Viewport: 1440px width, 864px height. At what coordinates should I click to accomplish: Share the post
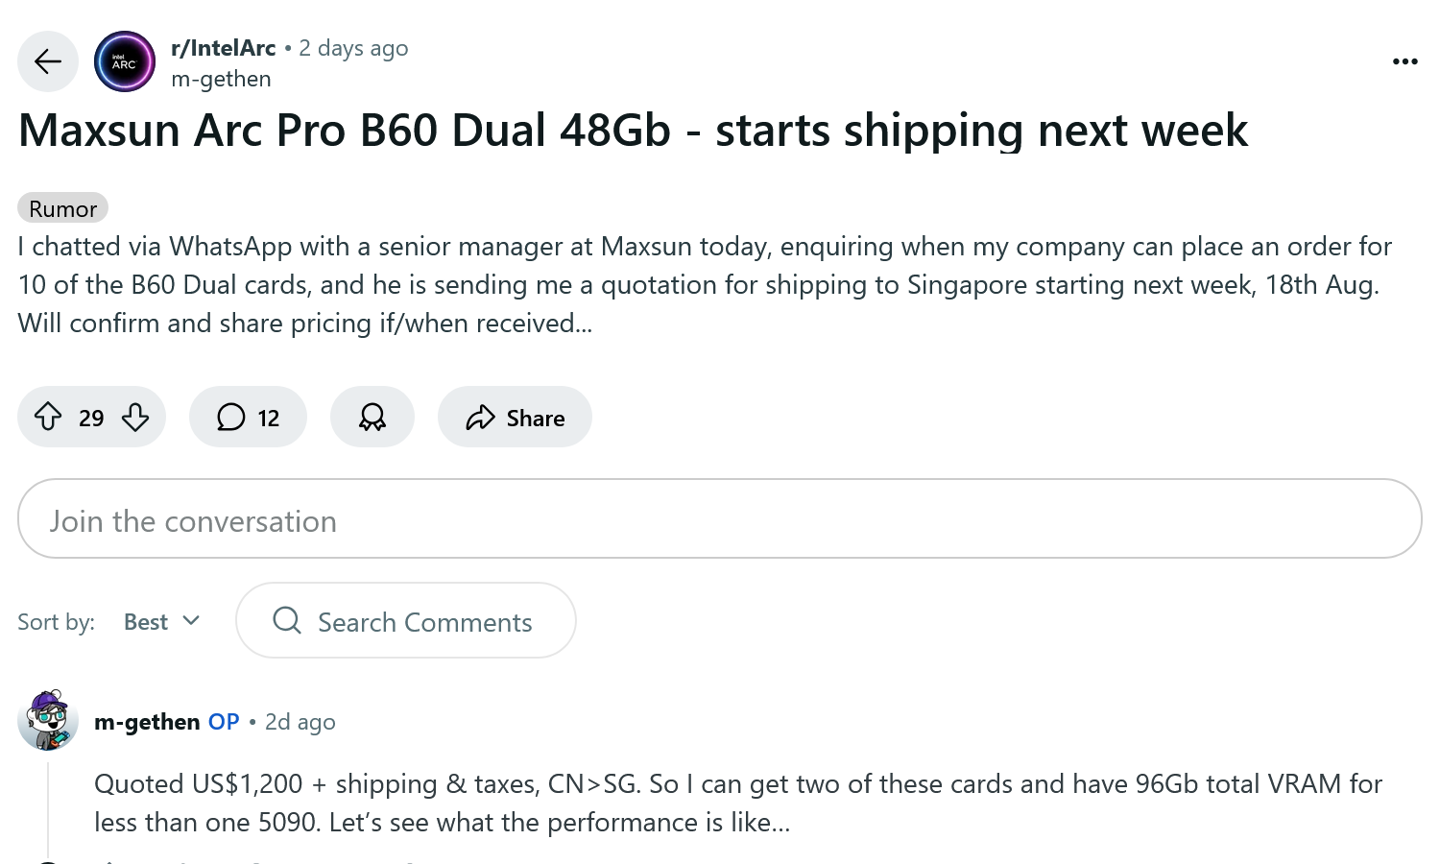[514, 417]
